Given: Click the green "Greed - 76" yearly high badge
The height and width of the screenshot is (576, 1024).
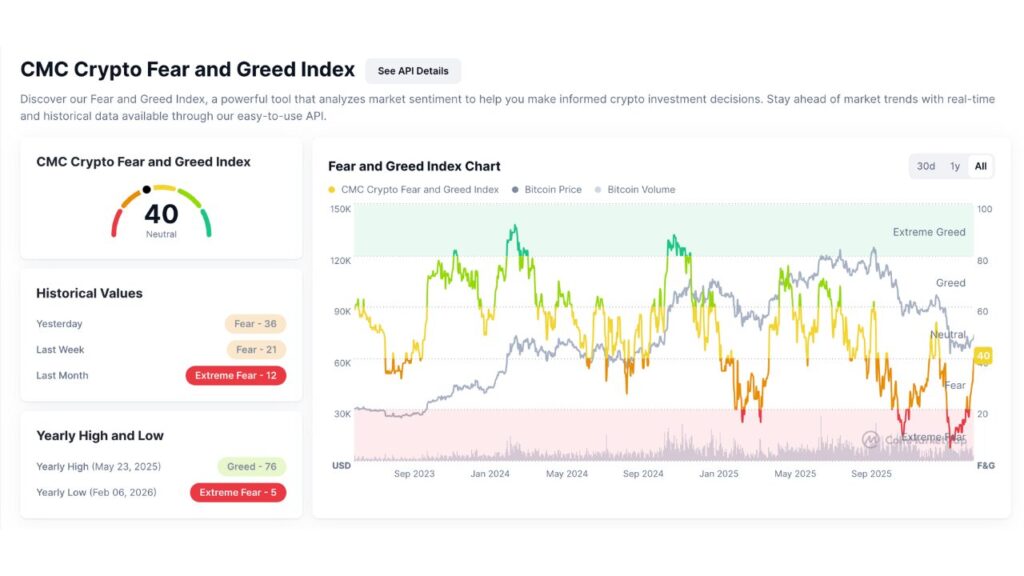Looking at the screenshot, I should (252, 466).
